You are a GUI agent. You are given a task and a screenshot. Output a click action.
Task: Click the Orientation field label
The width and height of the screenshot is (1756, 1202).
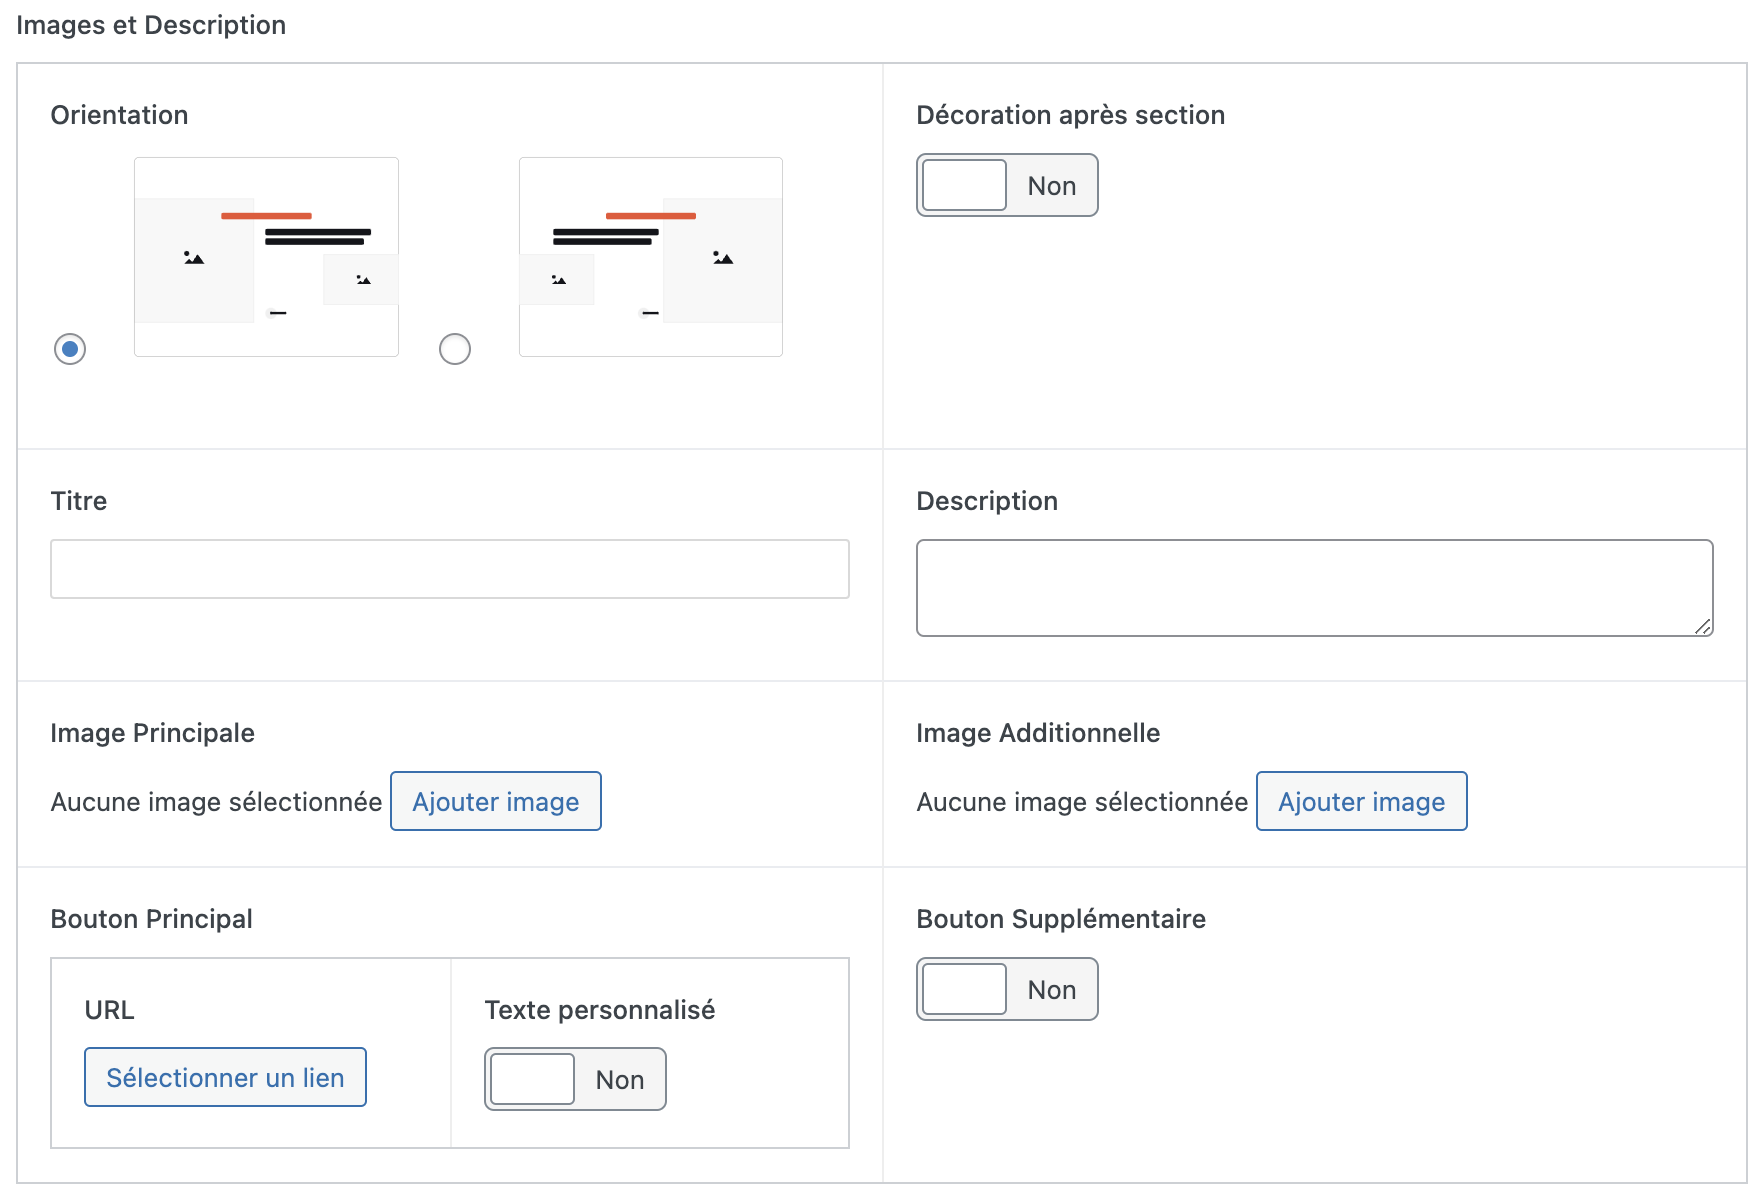(x=119, y=115)
